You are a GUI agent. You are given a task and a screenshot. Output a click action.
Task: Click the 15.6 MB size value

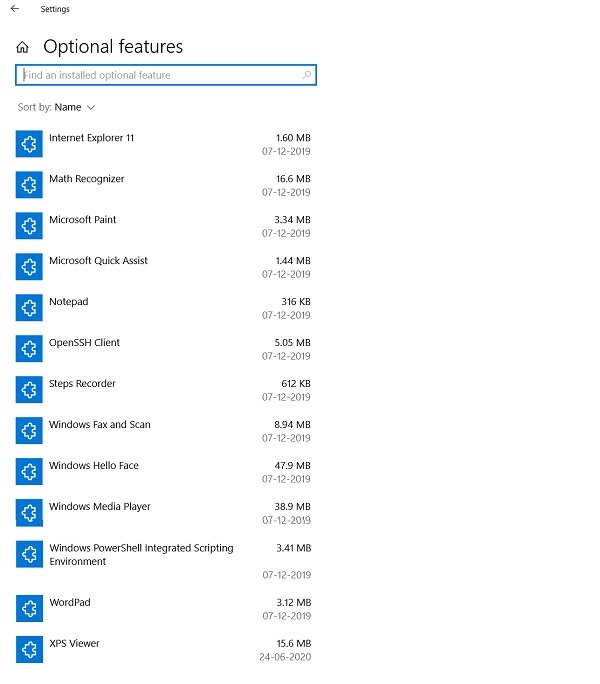[294, 644]
